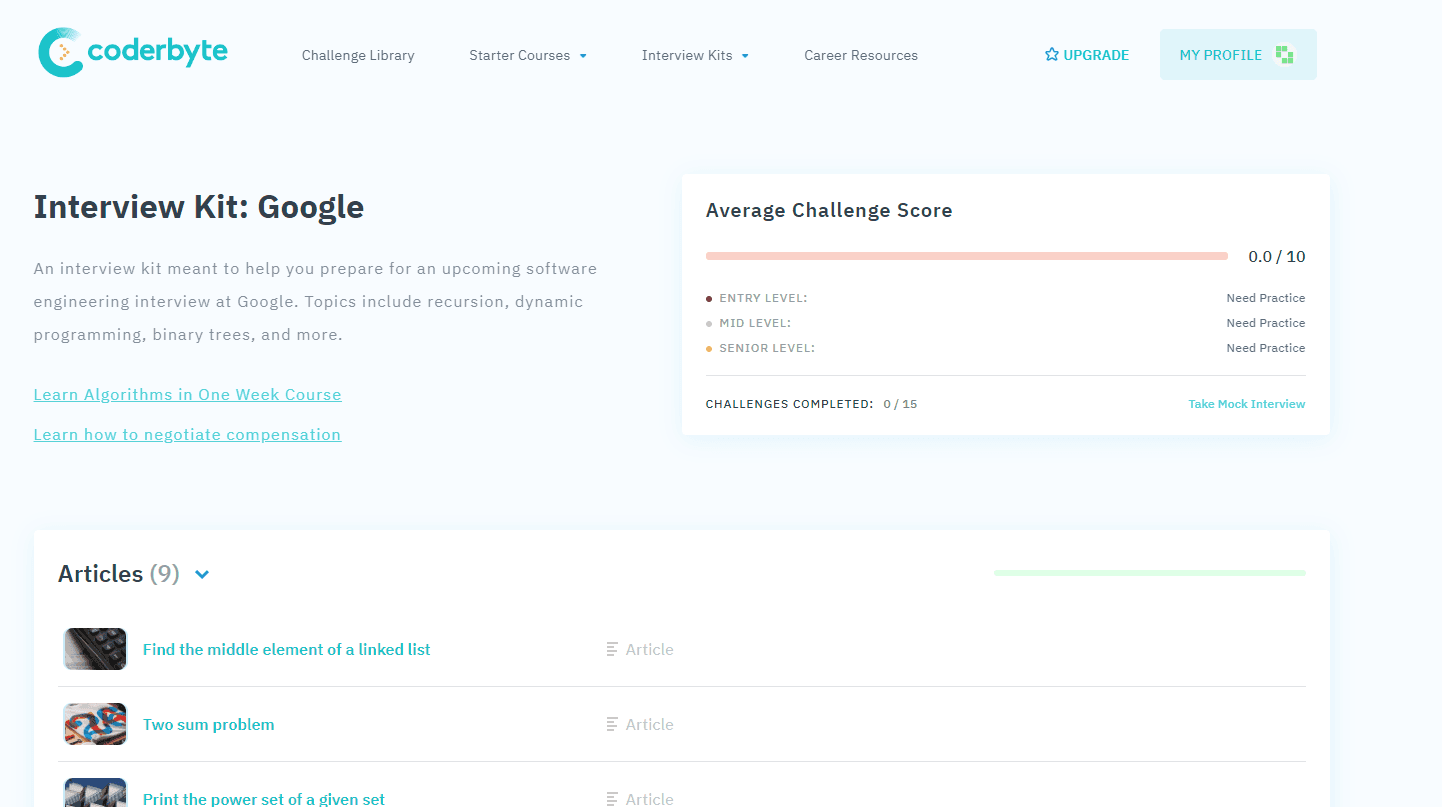Click the green Articles progress bar
Image resolution: width=1442 pixels, height=807 pixels.
(x=1150, y=573)
